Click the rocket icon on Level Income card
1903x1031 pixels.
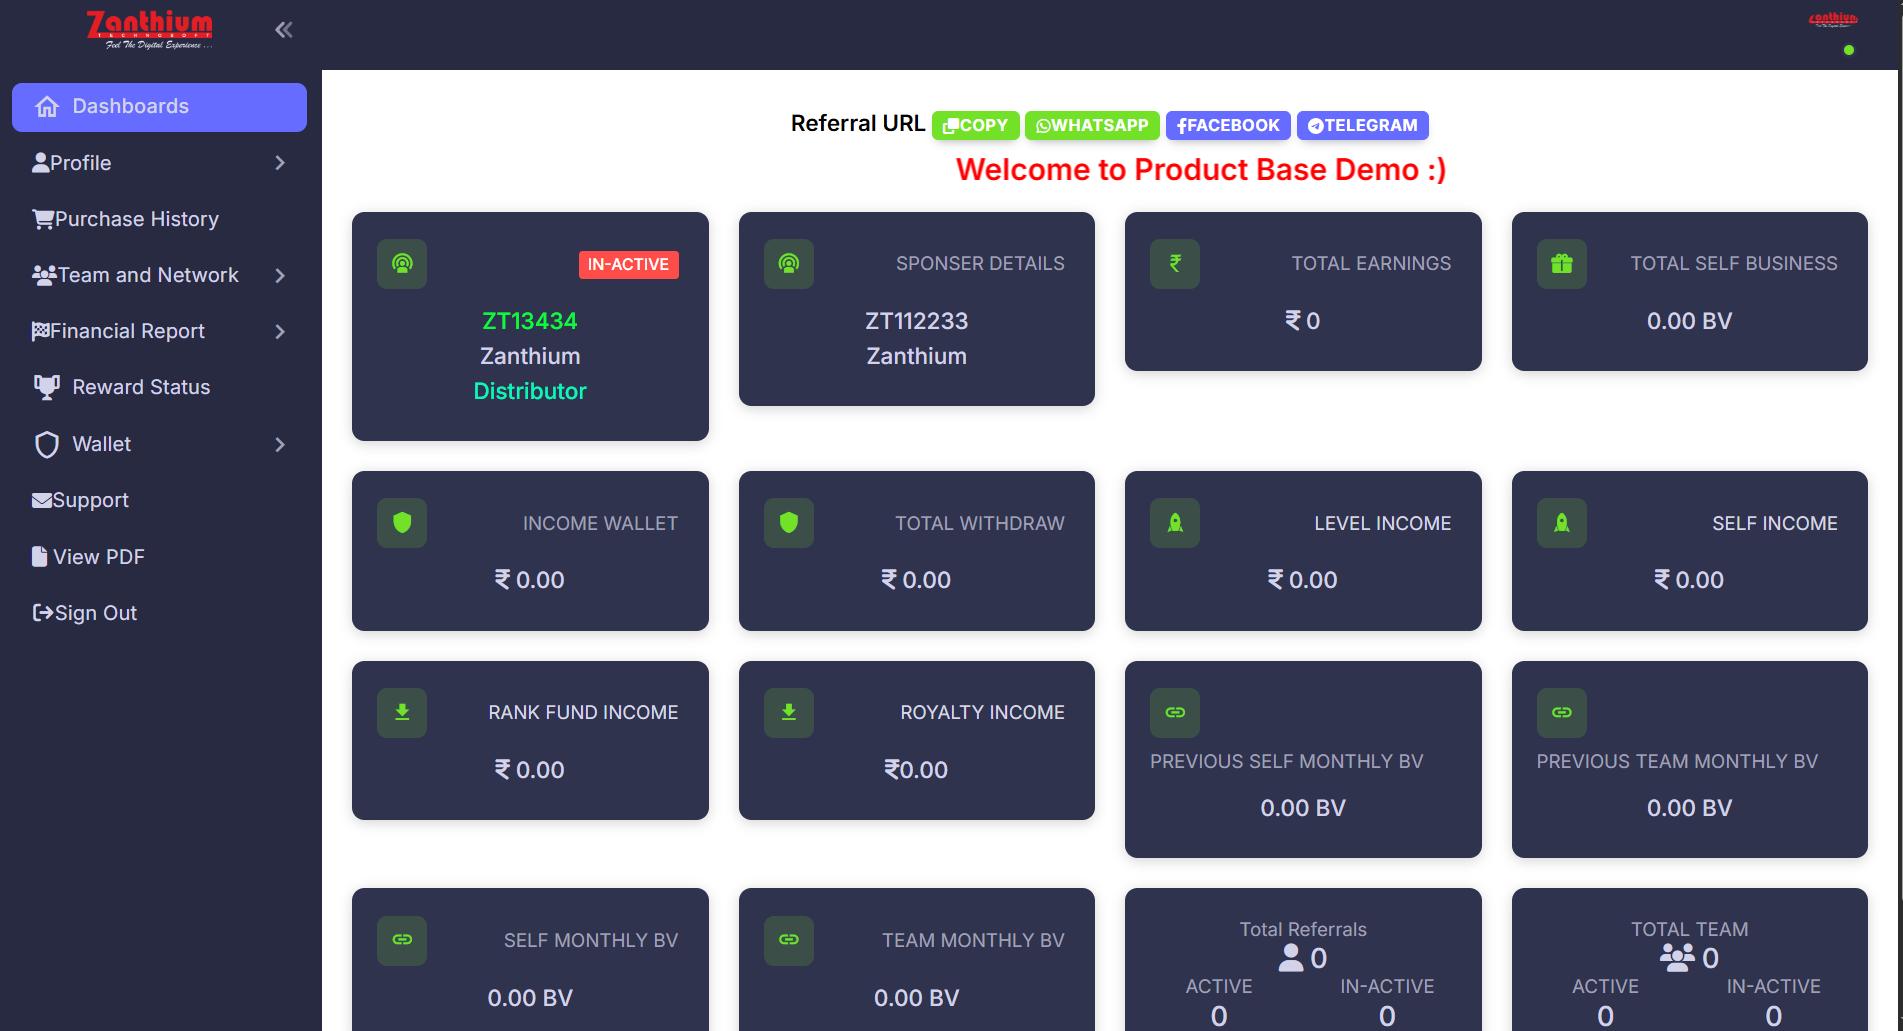point(1175,523)
